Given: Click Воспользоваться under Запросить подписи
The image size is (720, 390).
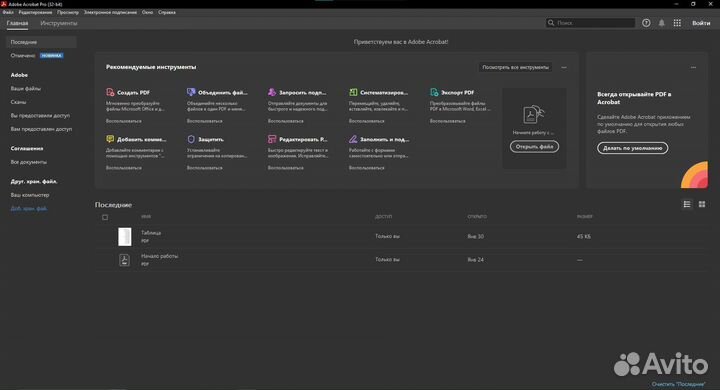Looking at the screenshot, I should coord(286,121).
